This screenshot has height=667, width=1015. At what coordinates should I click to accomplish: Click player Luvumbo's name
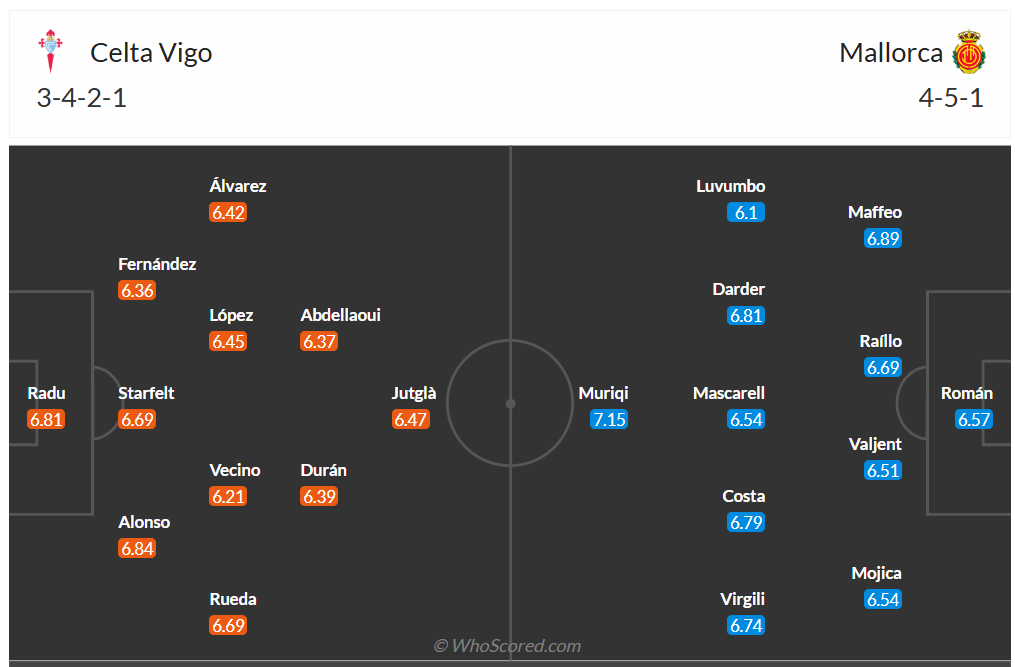[x=731, y=186]
